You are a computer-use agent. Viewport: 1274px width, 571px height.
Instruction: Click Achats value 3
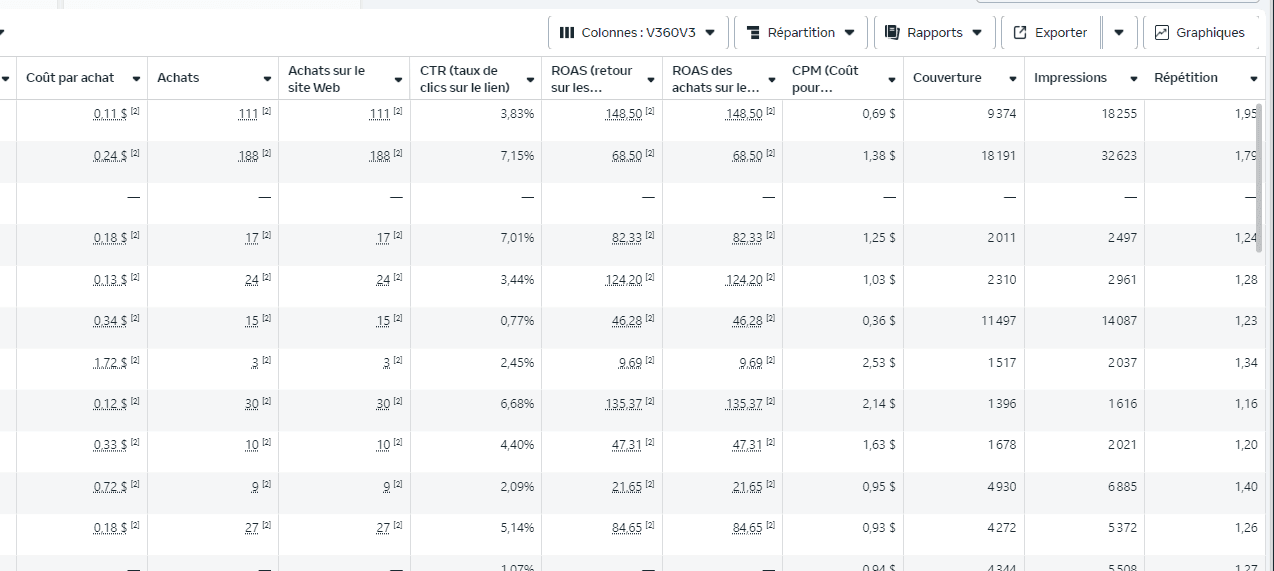pyautogui.click(x=256, y=362)
